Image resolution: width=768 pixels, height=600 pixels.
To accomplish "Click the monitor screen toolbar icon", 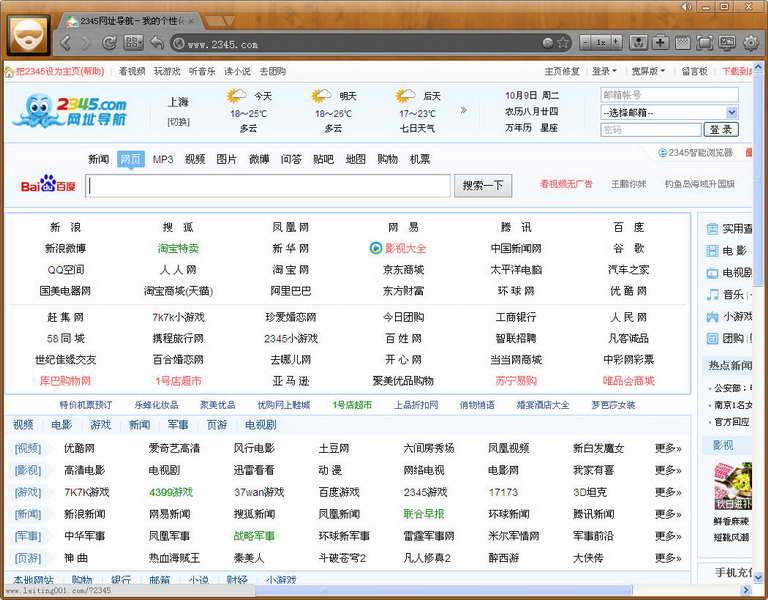I will click(727, 43).
